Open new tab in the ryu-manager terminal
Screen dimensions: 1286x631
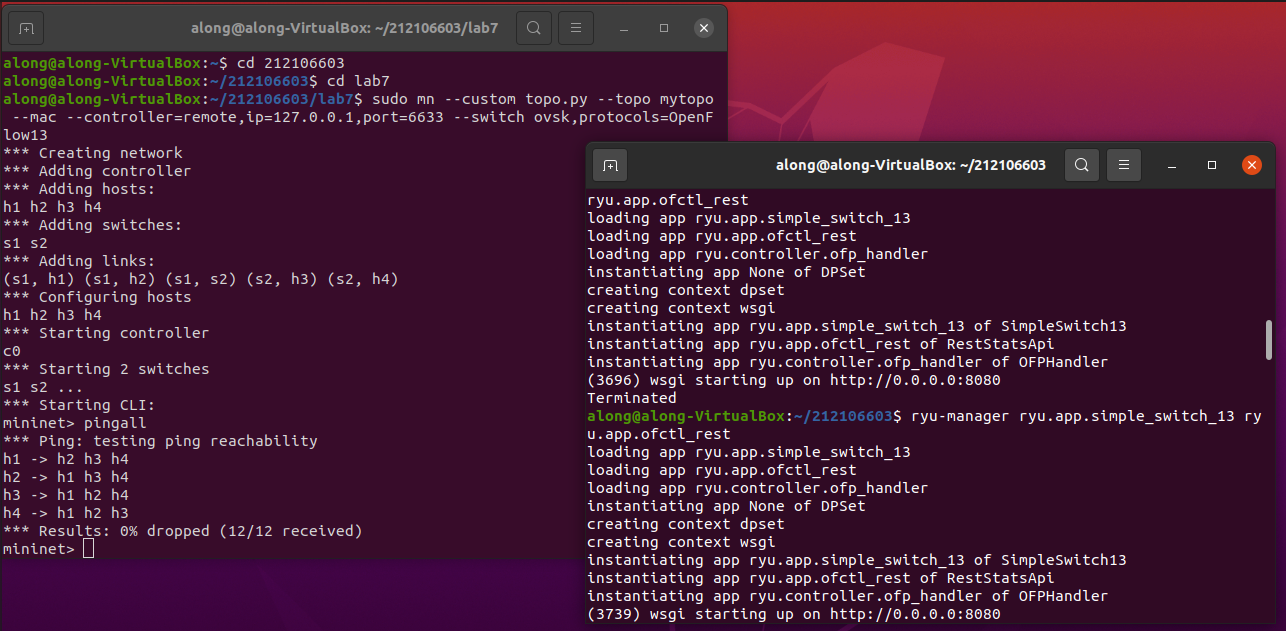(x=610, y=165)
